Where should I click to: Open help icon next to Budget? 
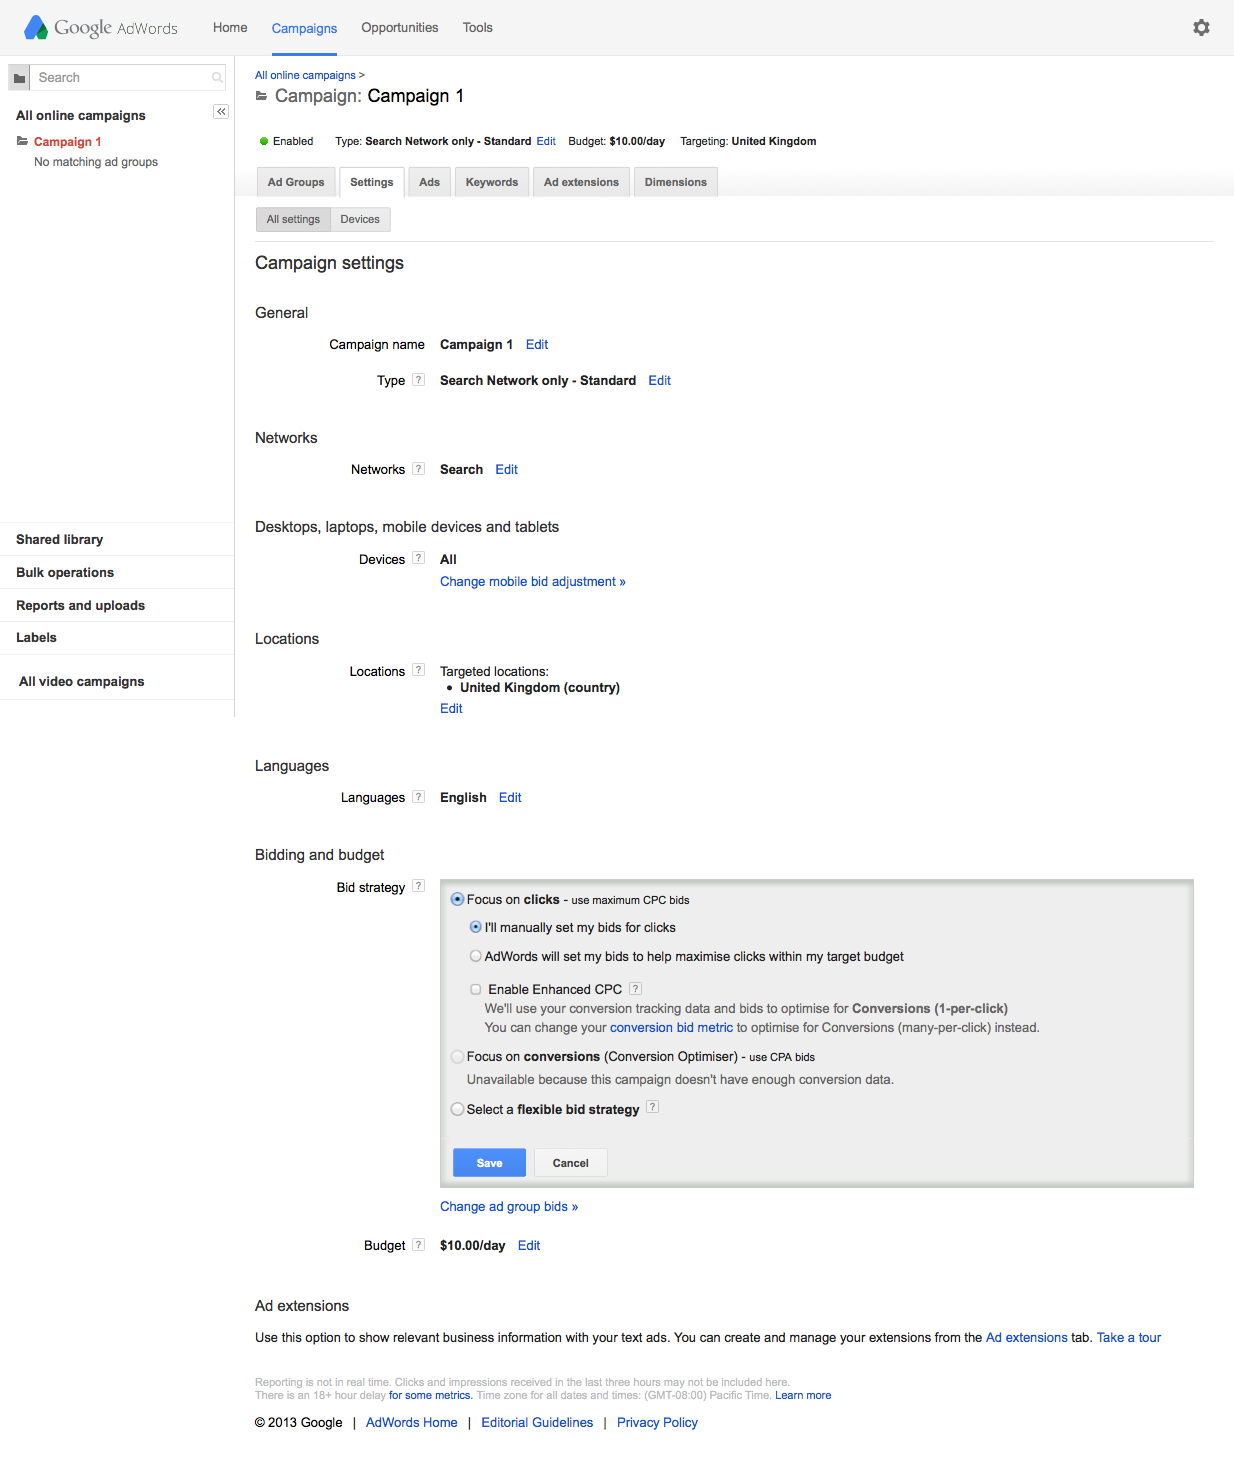tap(419, 1245)
